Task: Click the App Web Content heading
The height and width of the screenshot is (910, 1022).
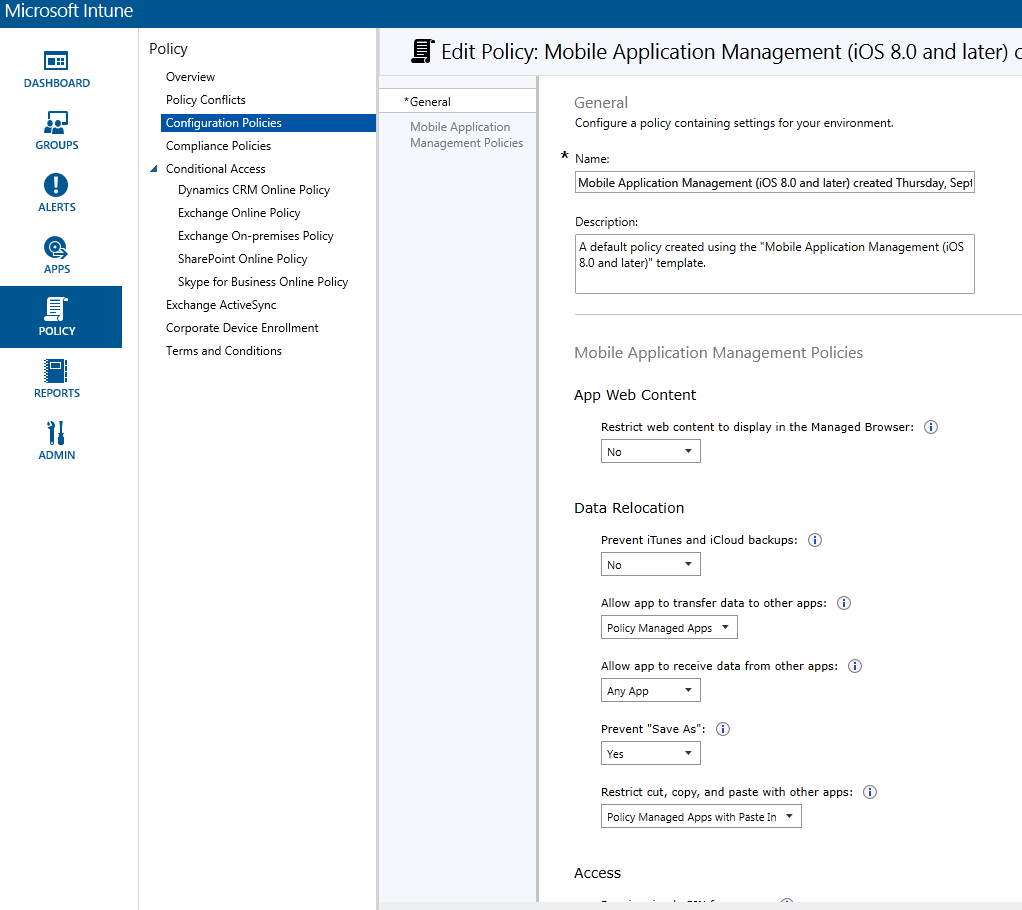Action: coord(635,395)
